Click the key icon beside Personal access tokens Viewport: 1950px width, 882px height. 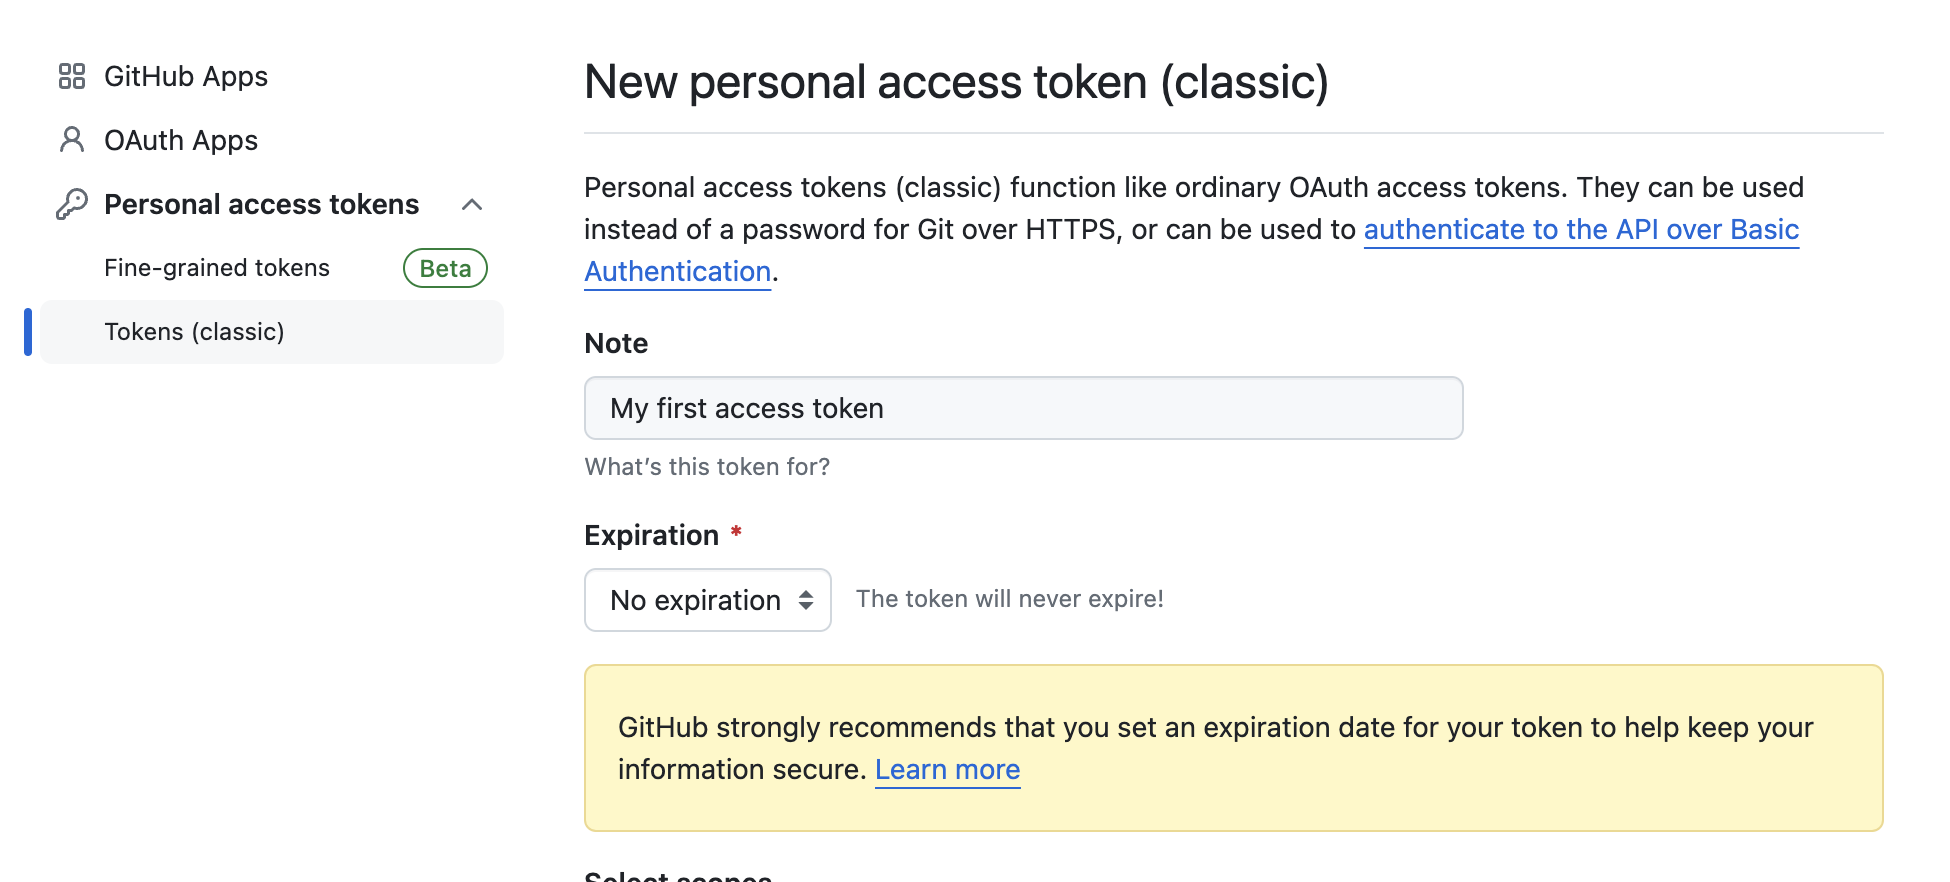72,204
